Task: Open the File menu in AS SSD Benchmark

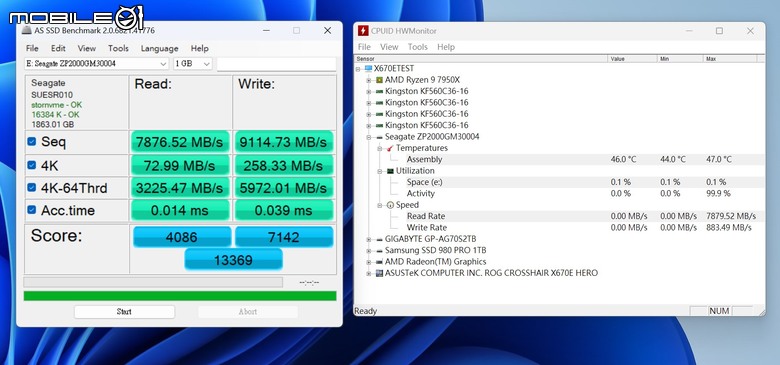Action: tap(32, 48)
